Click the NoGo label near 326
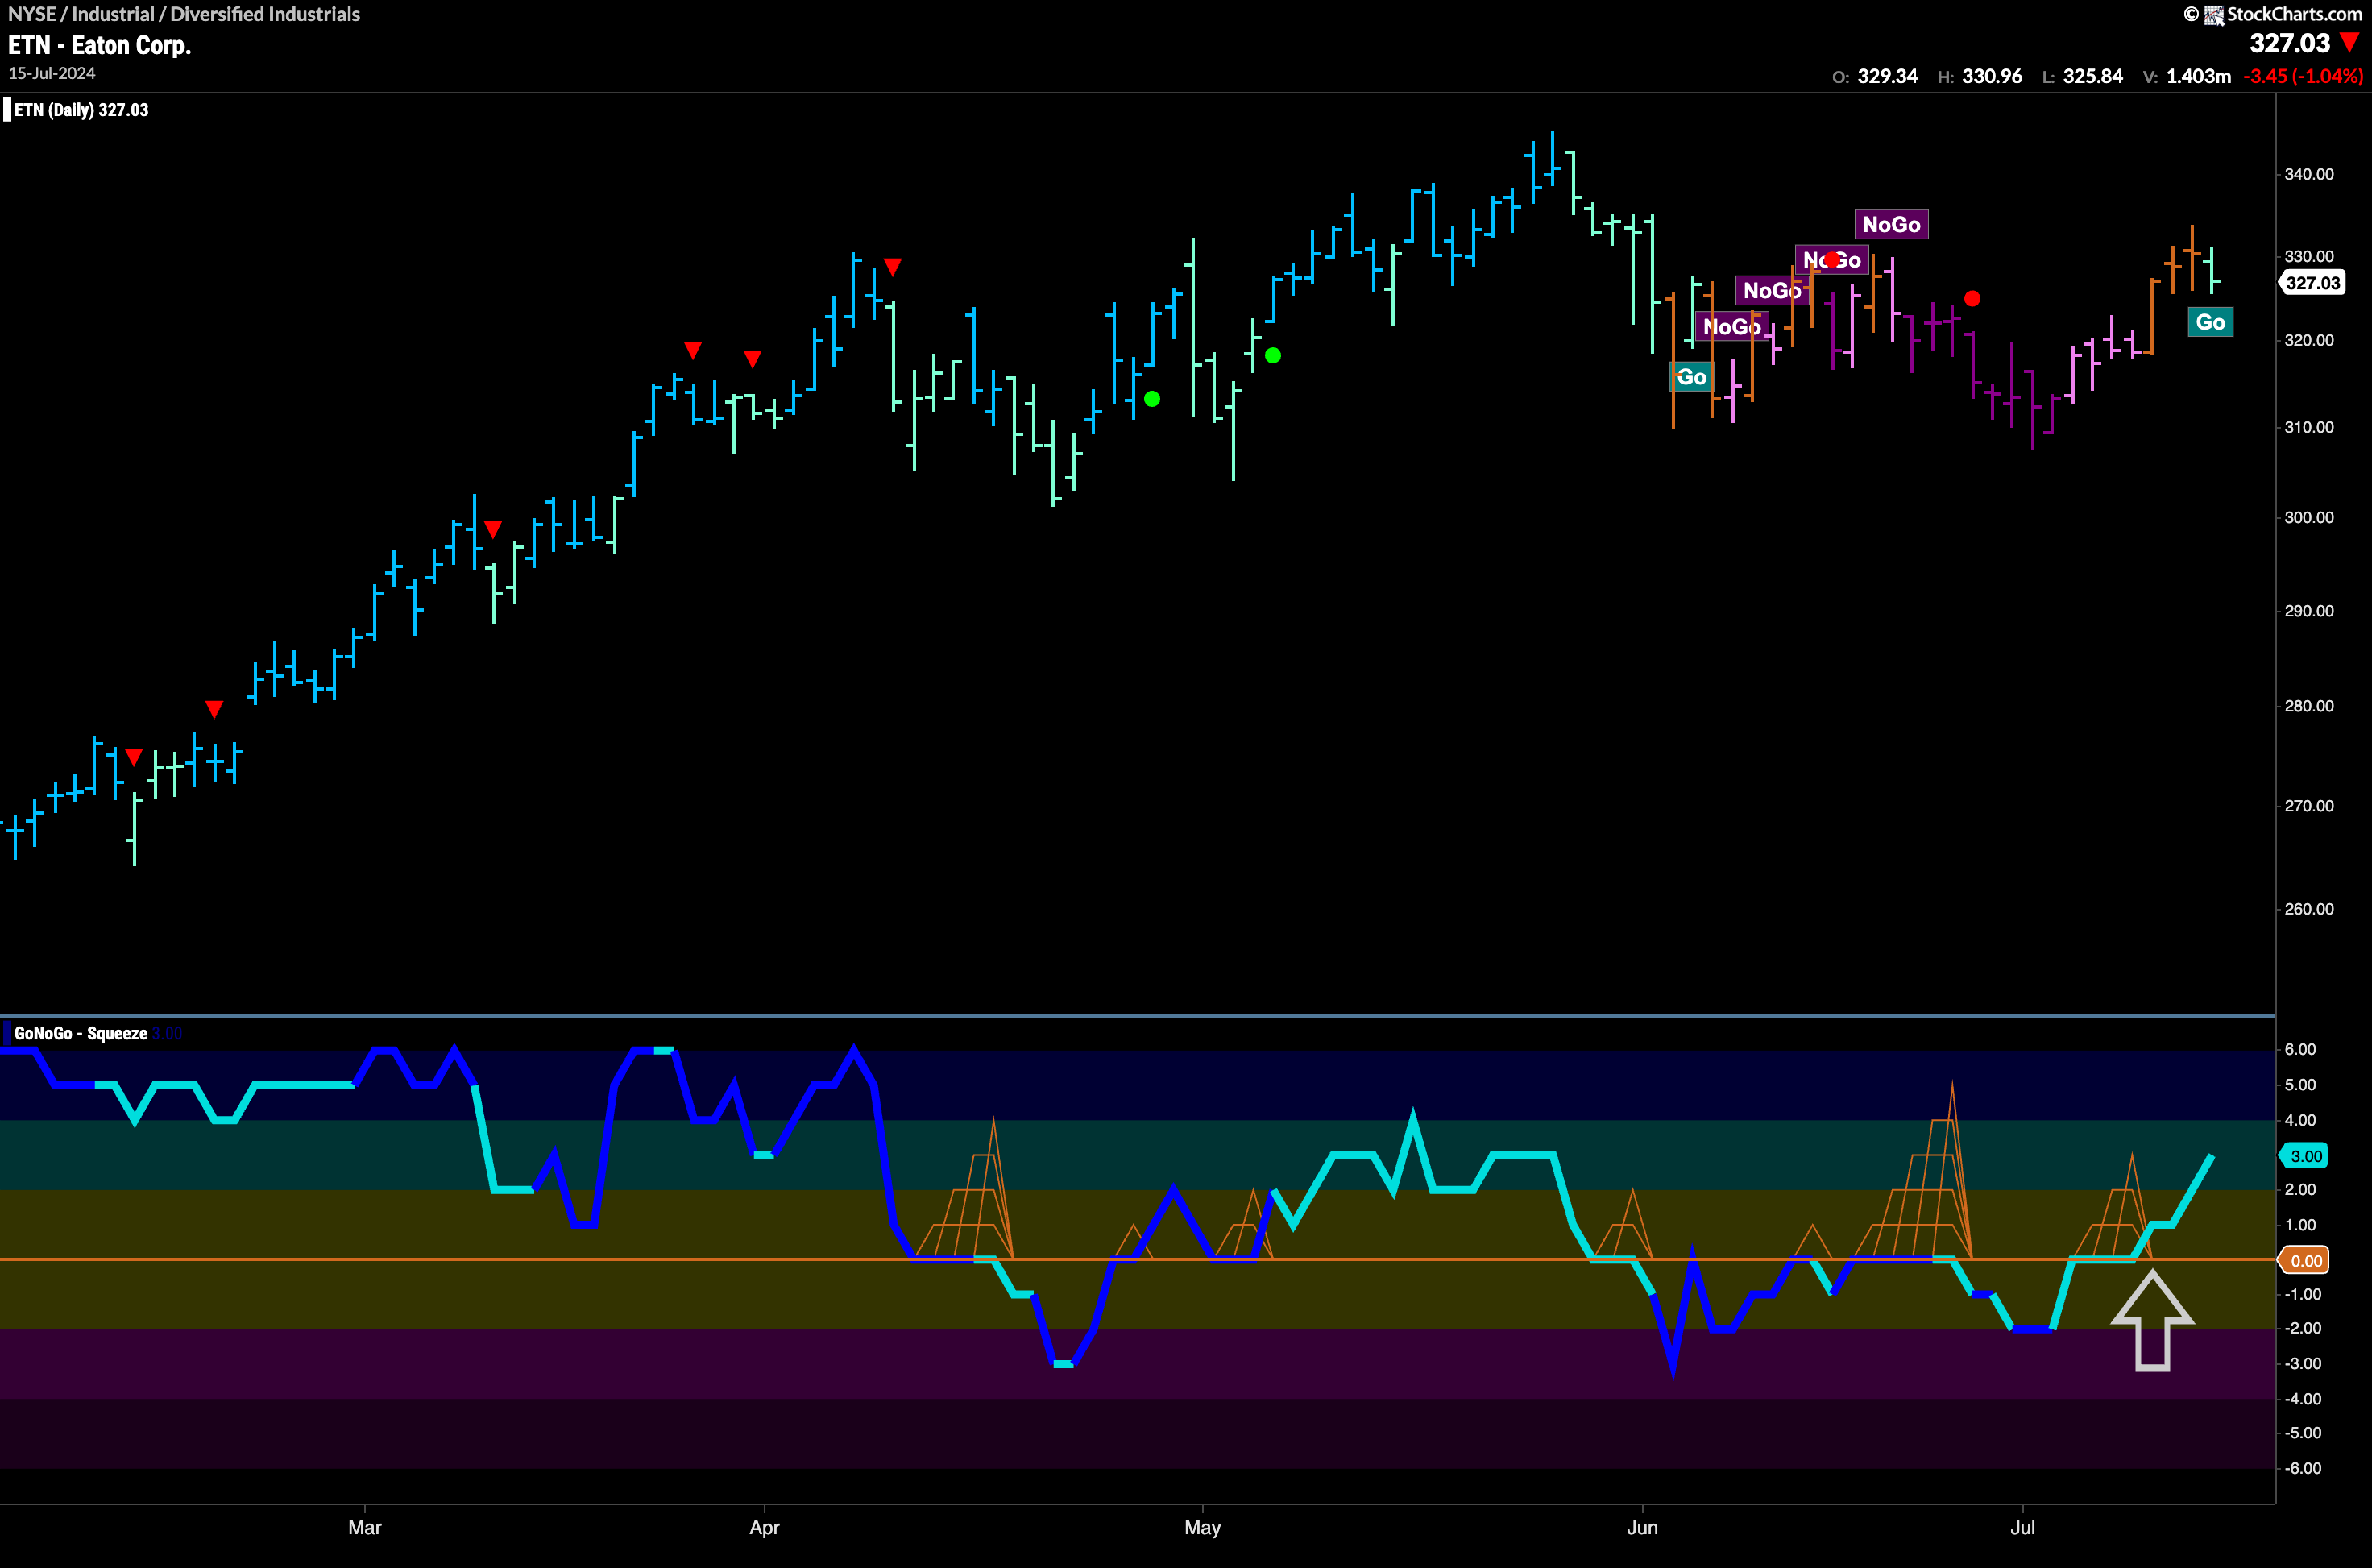Viewport: 2372px width, 1568px height. click(1771, 290)
